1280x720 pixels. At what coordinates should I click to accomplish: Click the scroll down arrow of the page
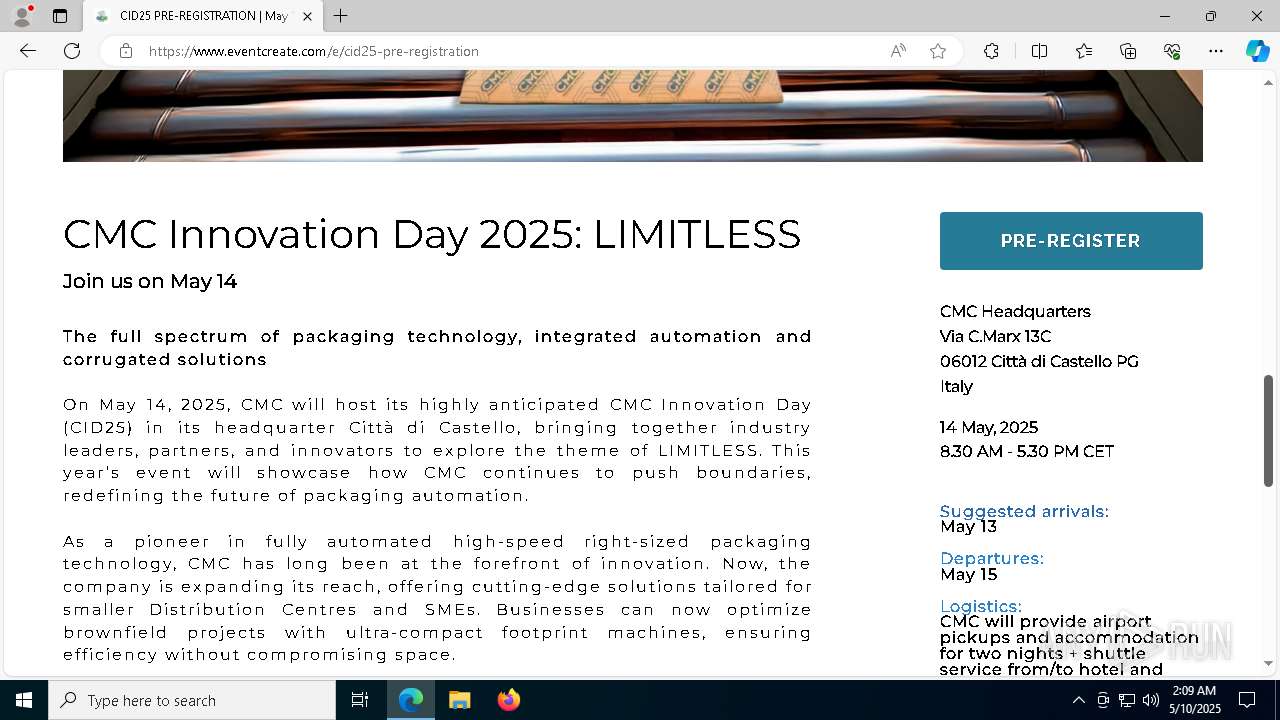click(x=1269, y=663)
